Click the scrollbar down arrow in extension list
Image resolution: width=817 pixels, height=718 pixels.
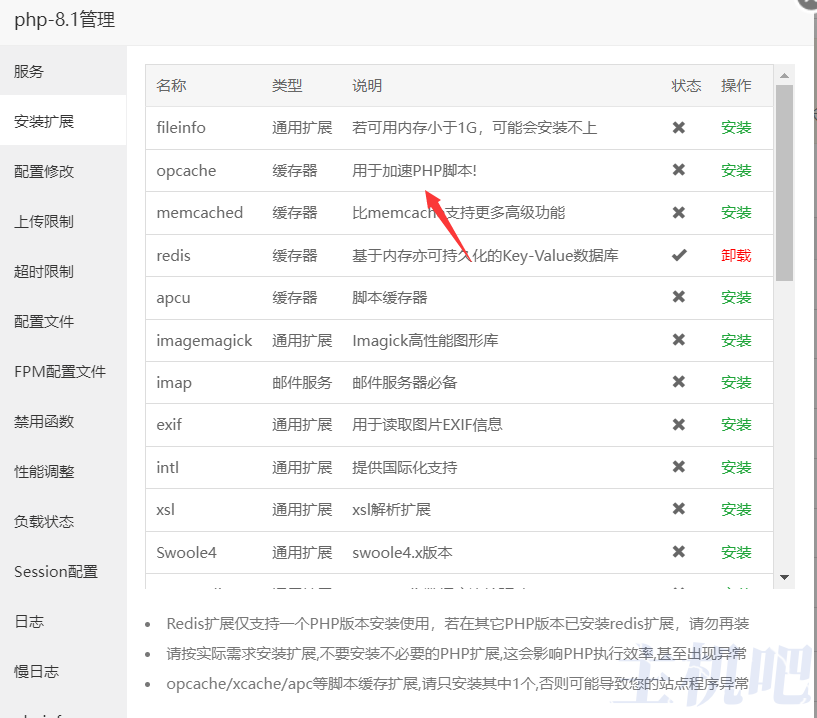tap(785, 577)
